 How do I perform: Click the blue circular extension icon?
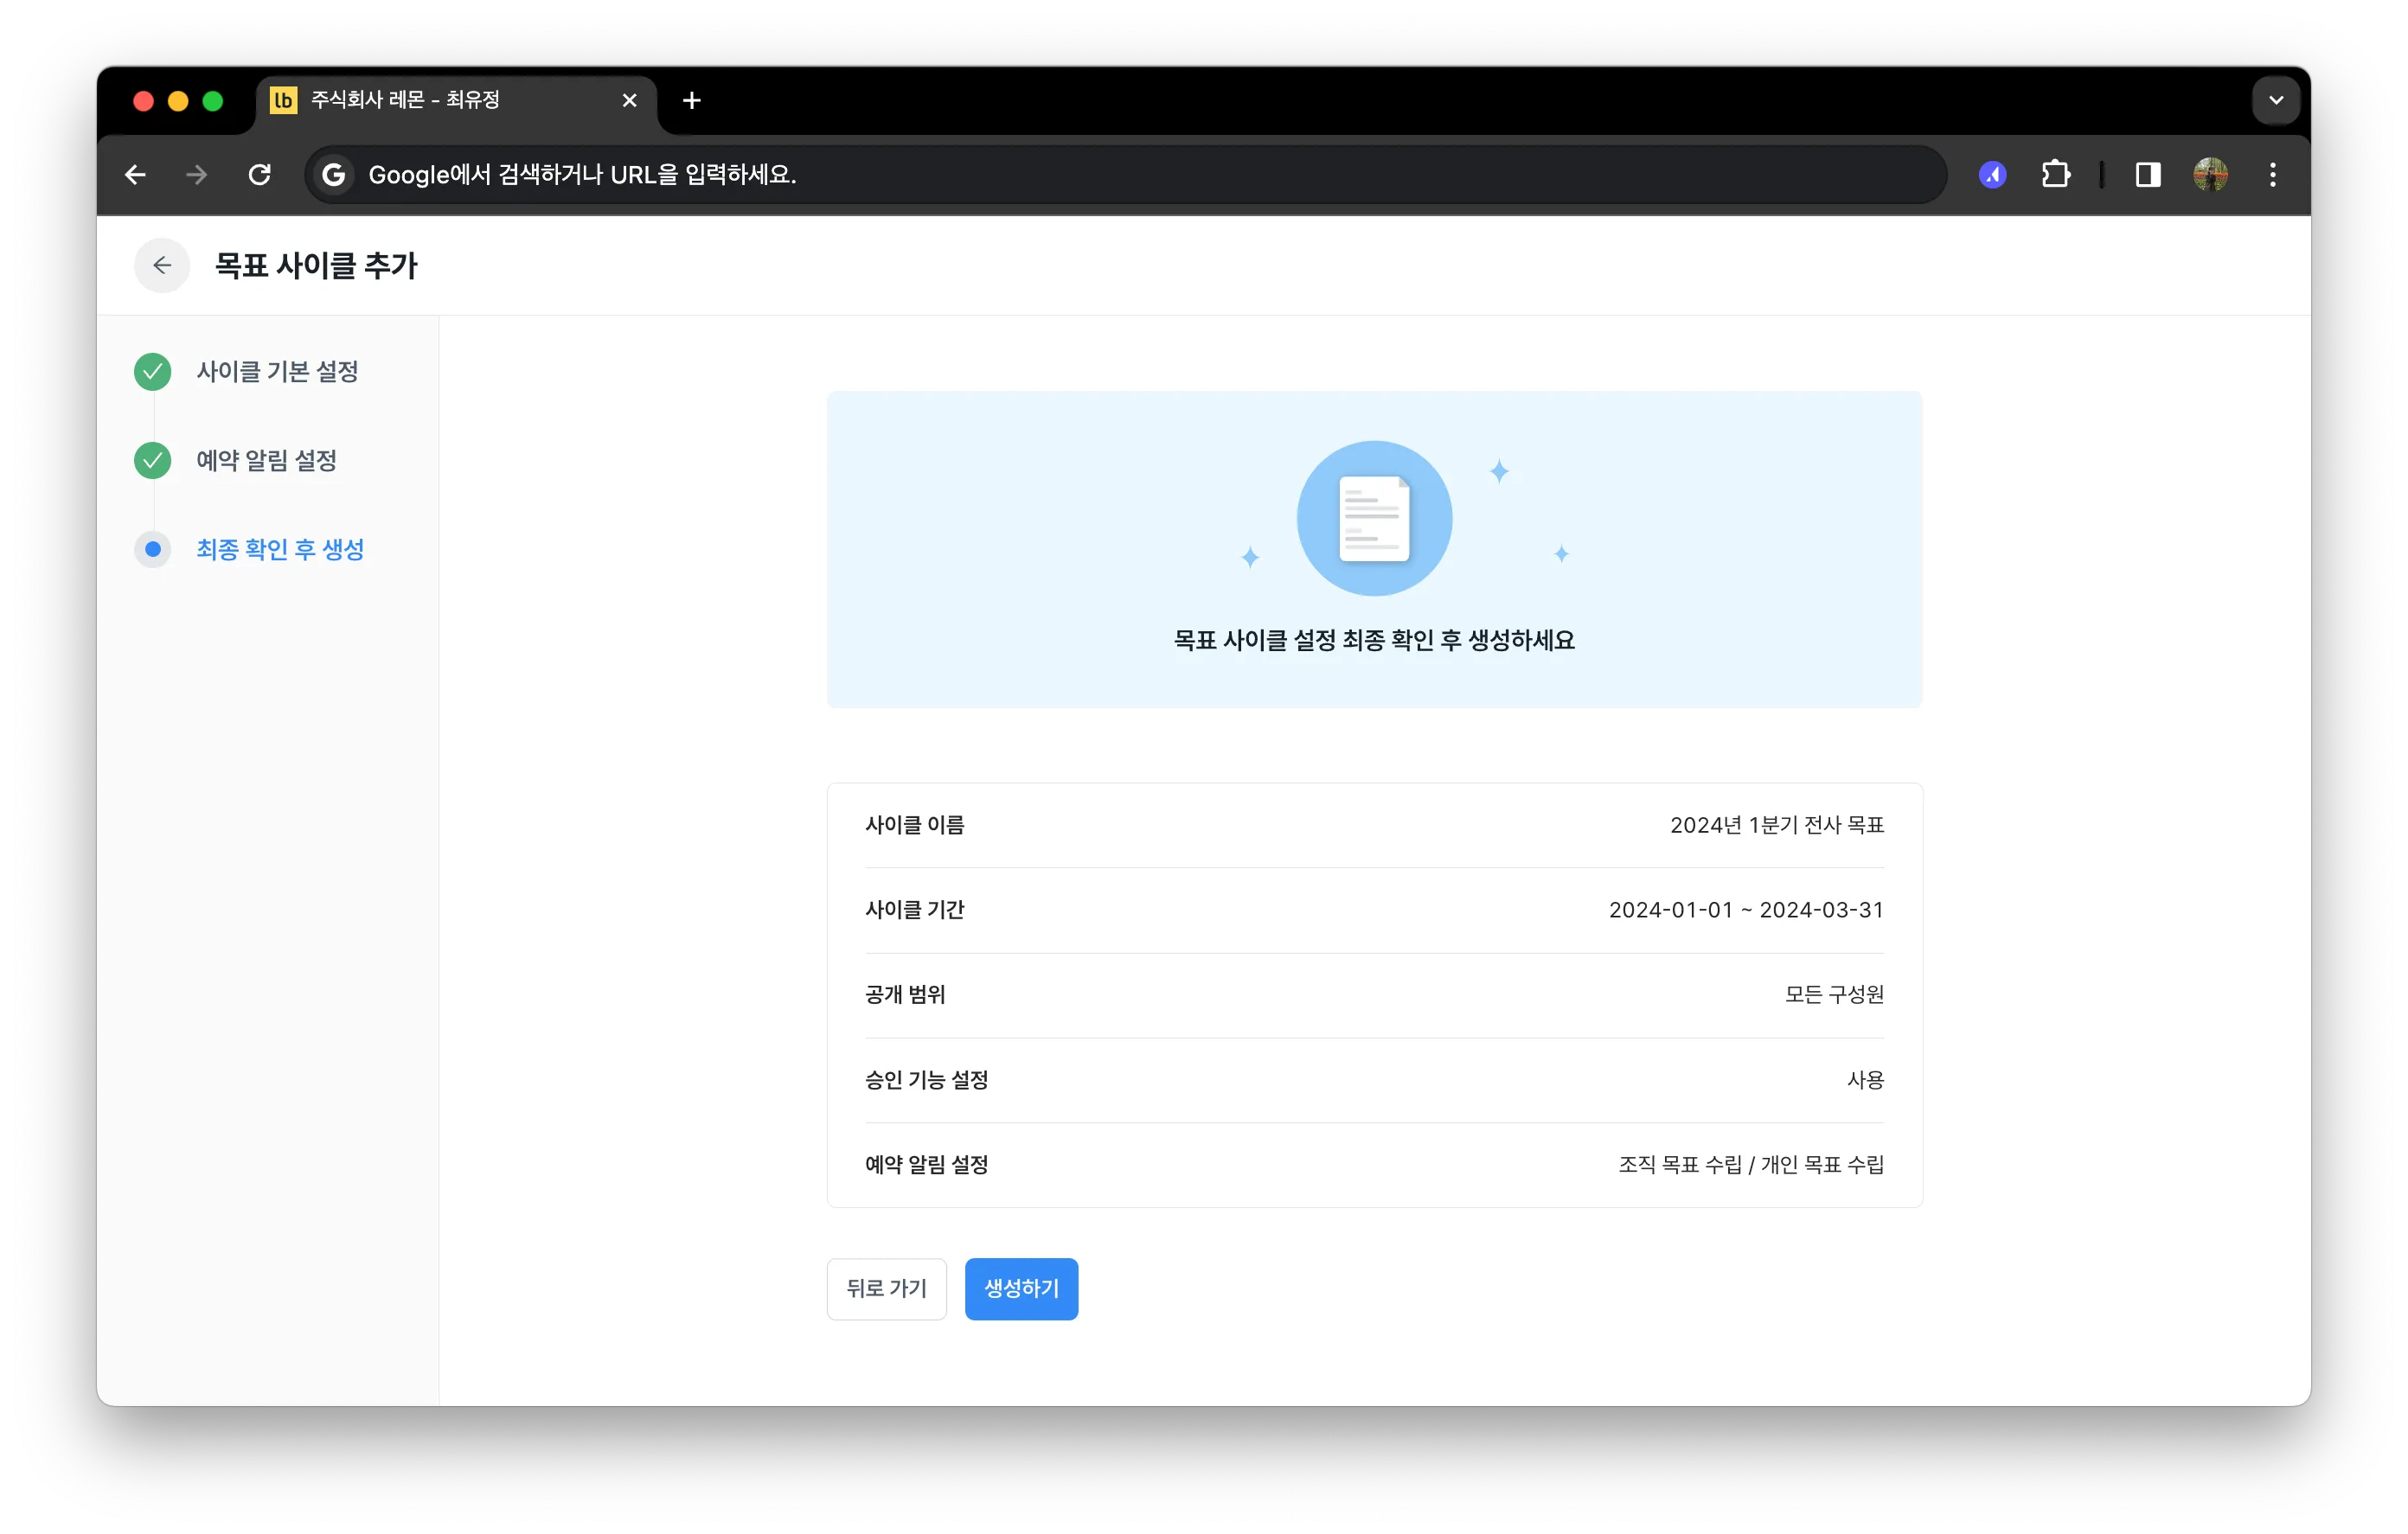tap(1993, 175)
